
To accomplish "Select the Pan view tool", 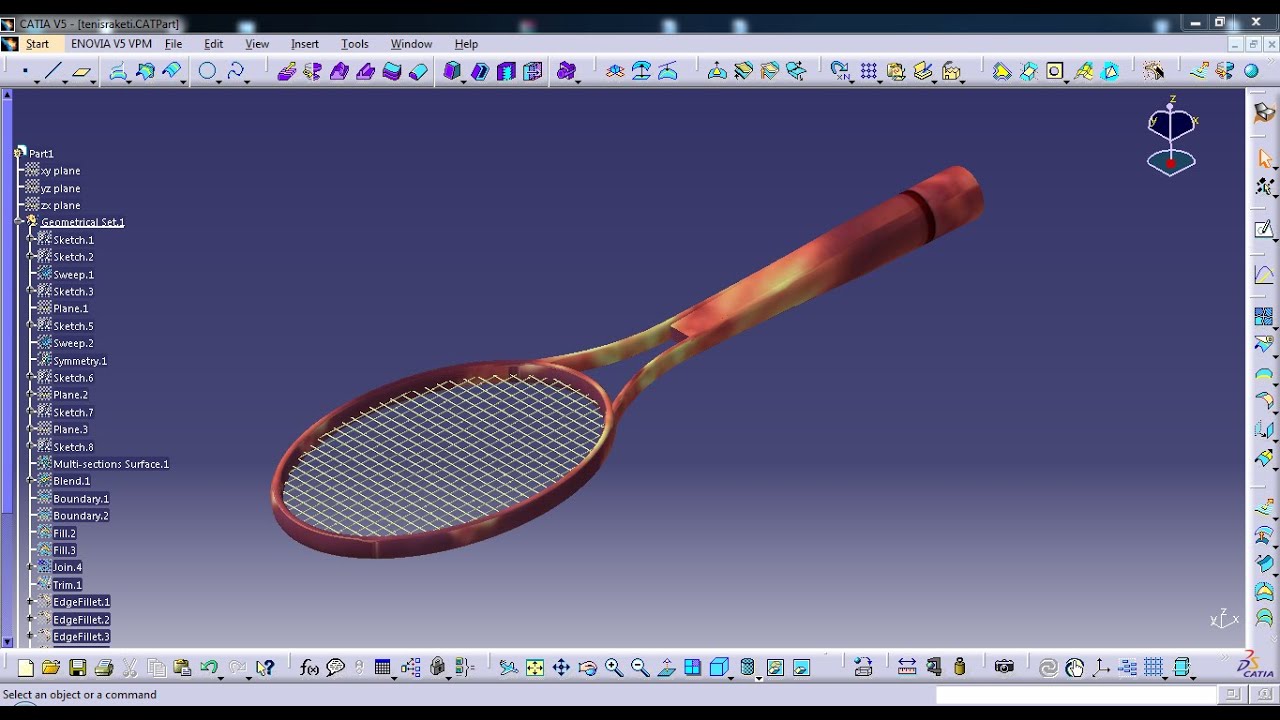I will pyautogui.click(x=561, y=668).
